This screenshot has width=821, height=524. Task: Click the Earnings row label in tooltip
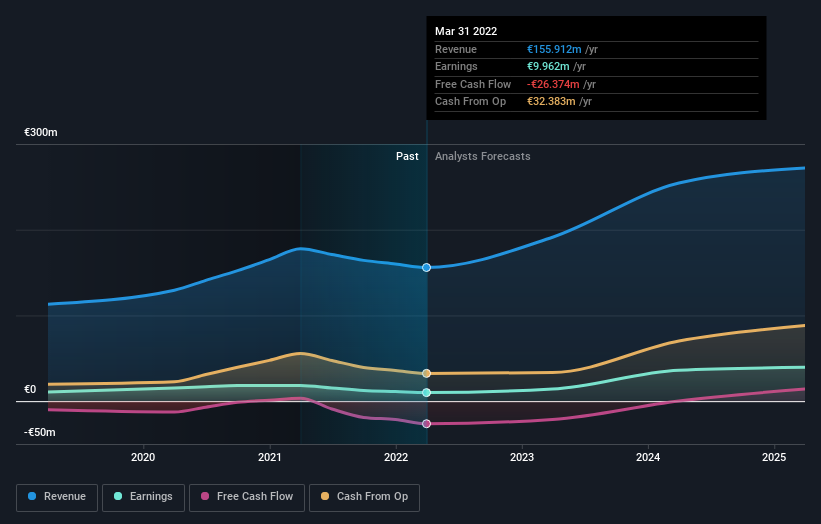456,66
